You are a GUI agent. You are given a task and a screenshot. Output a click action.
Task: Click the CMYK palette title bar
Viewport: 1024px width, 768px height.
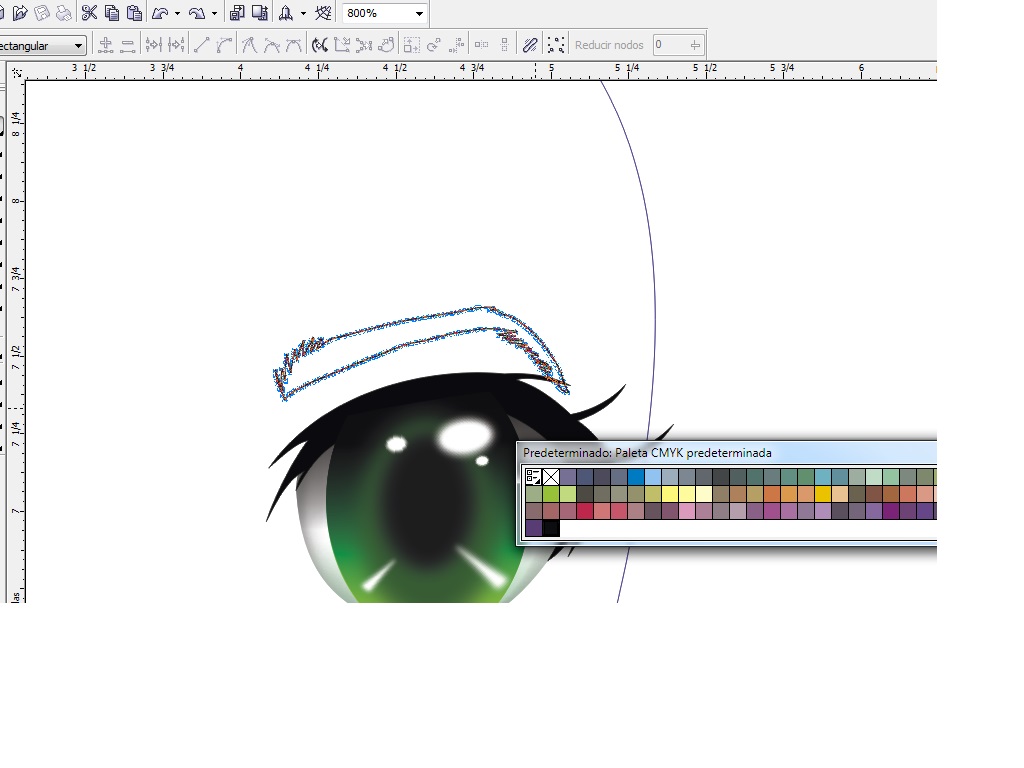728,453
